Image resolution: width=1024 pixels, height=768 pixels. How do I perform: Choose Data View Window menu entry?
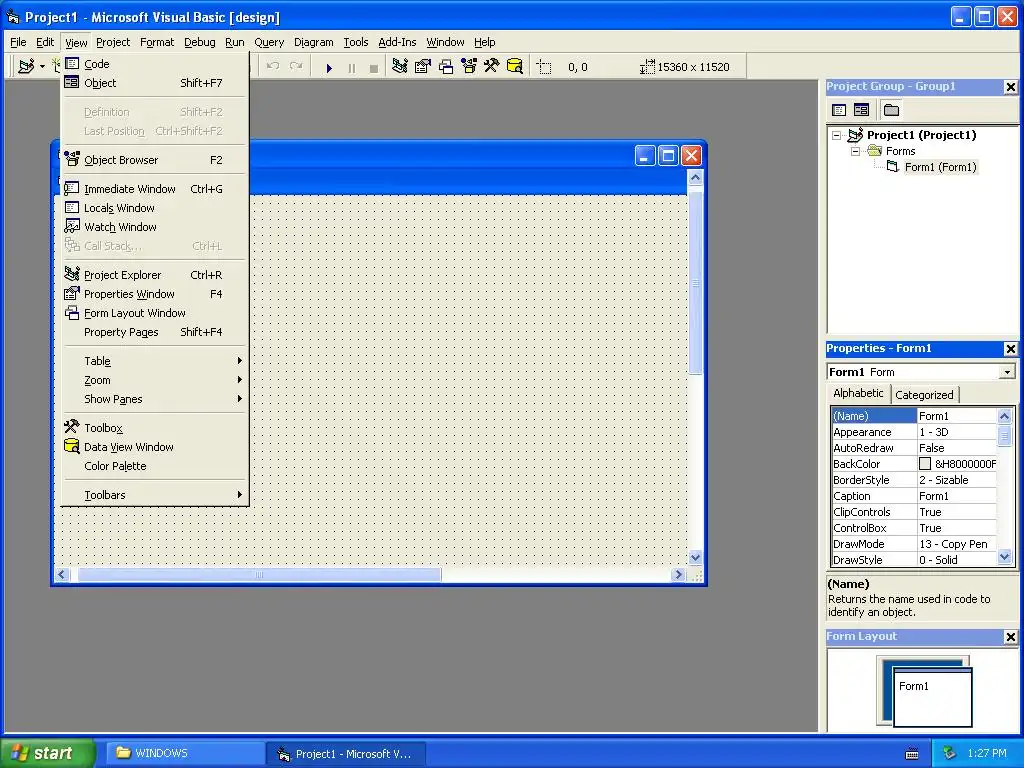pyautogui.click(x=154, y=447)
